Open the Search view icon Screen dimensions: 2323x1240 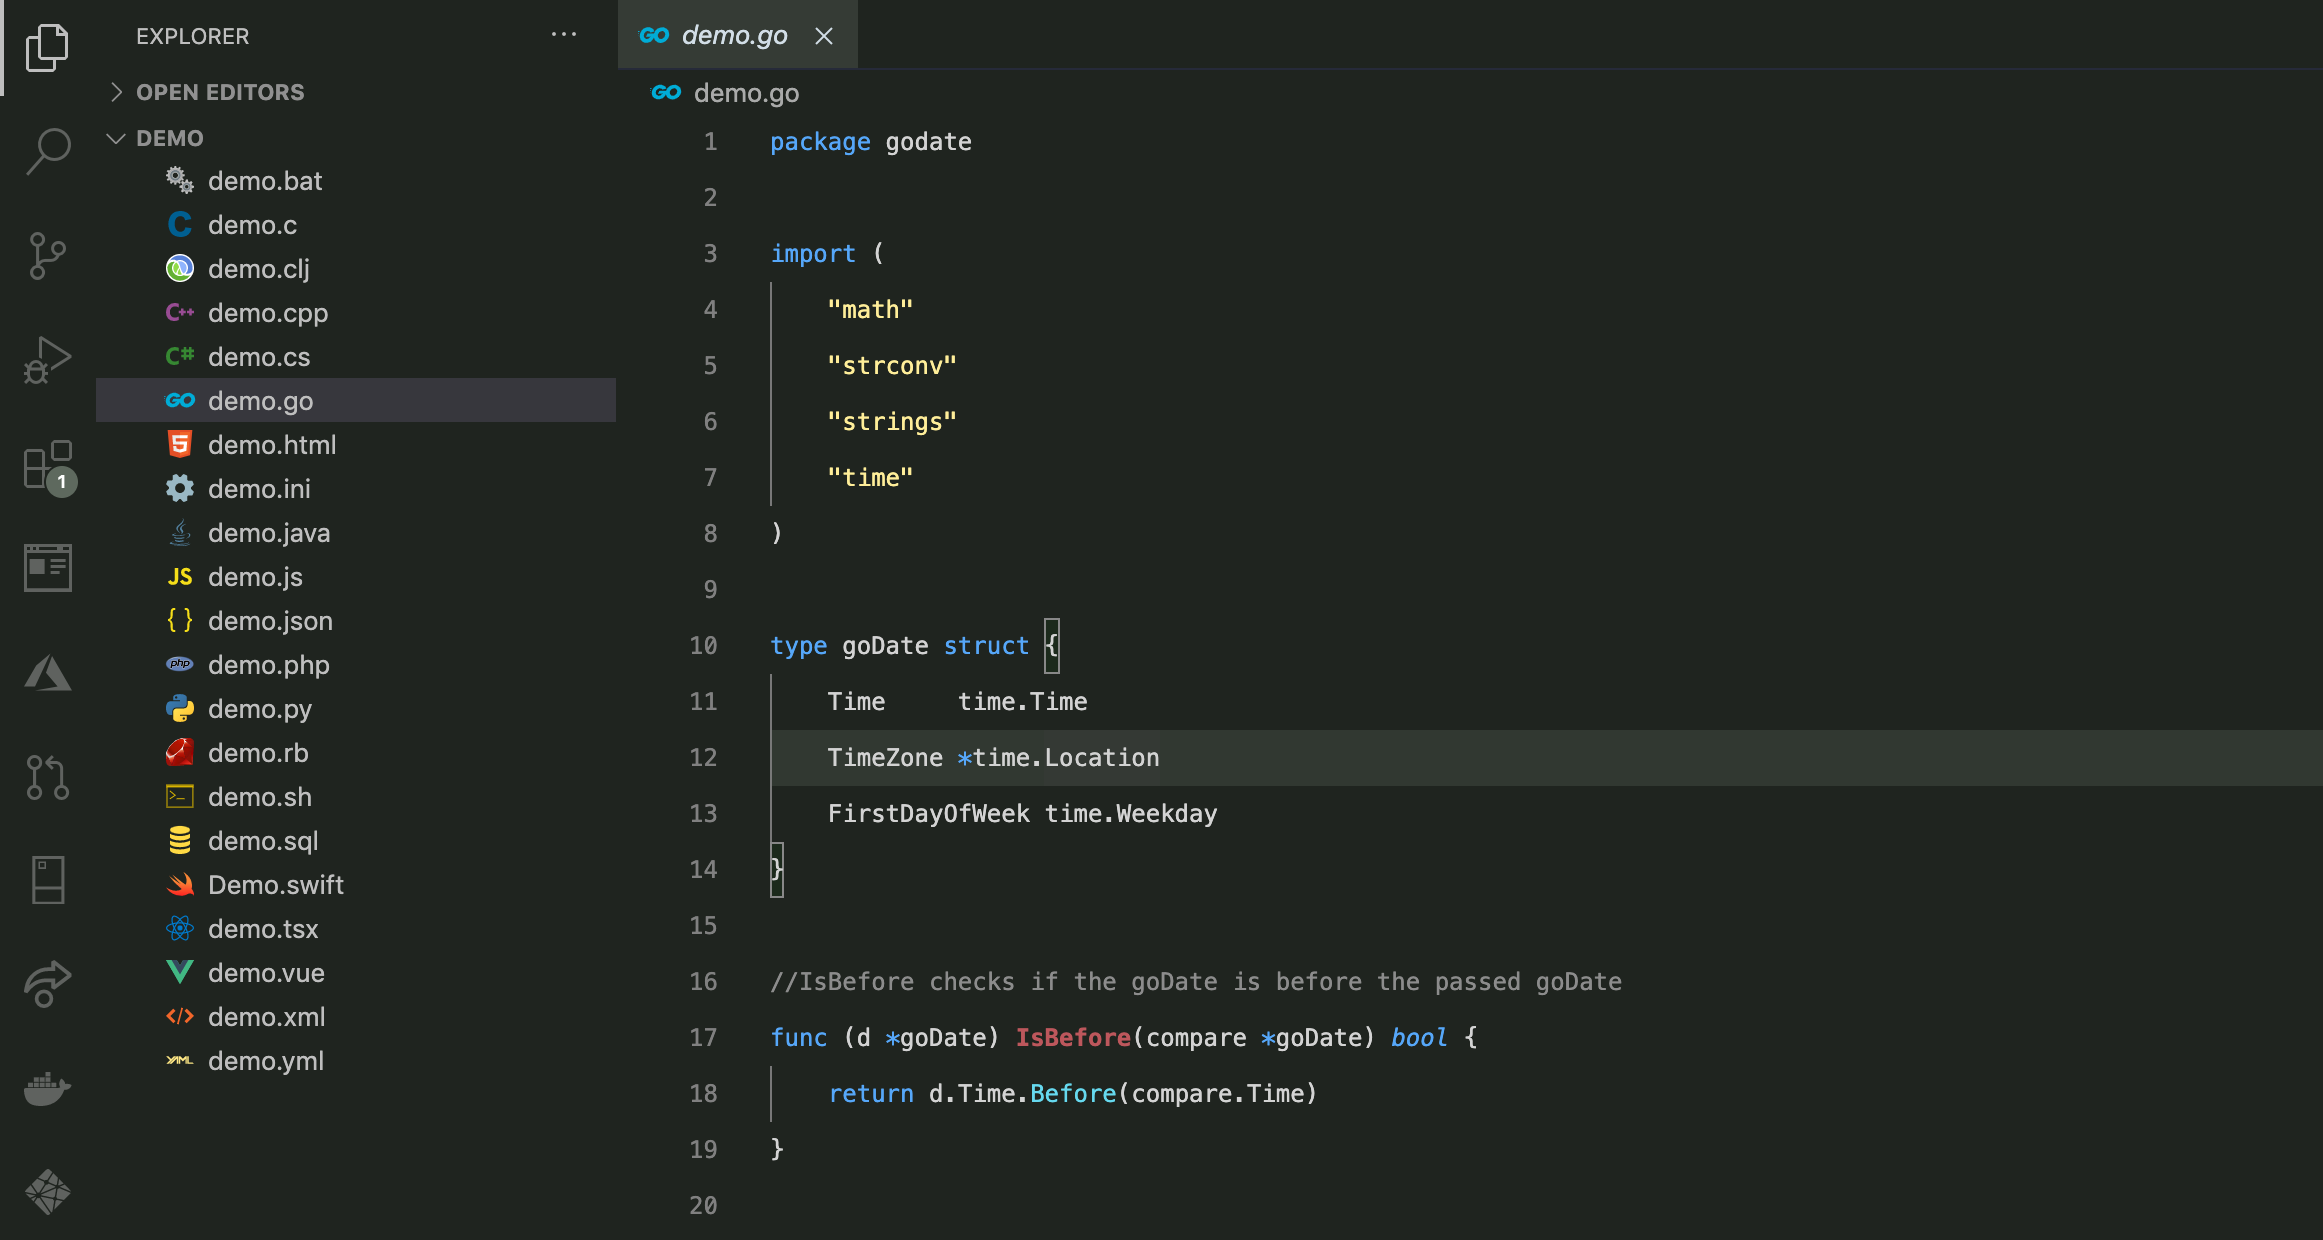[47, 152]
